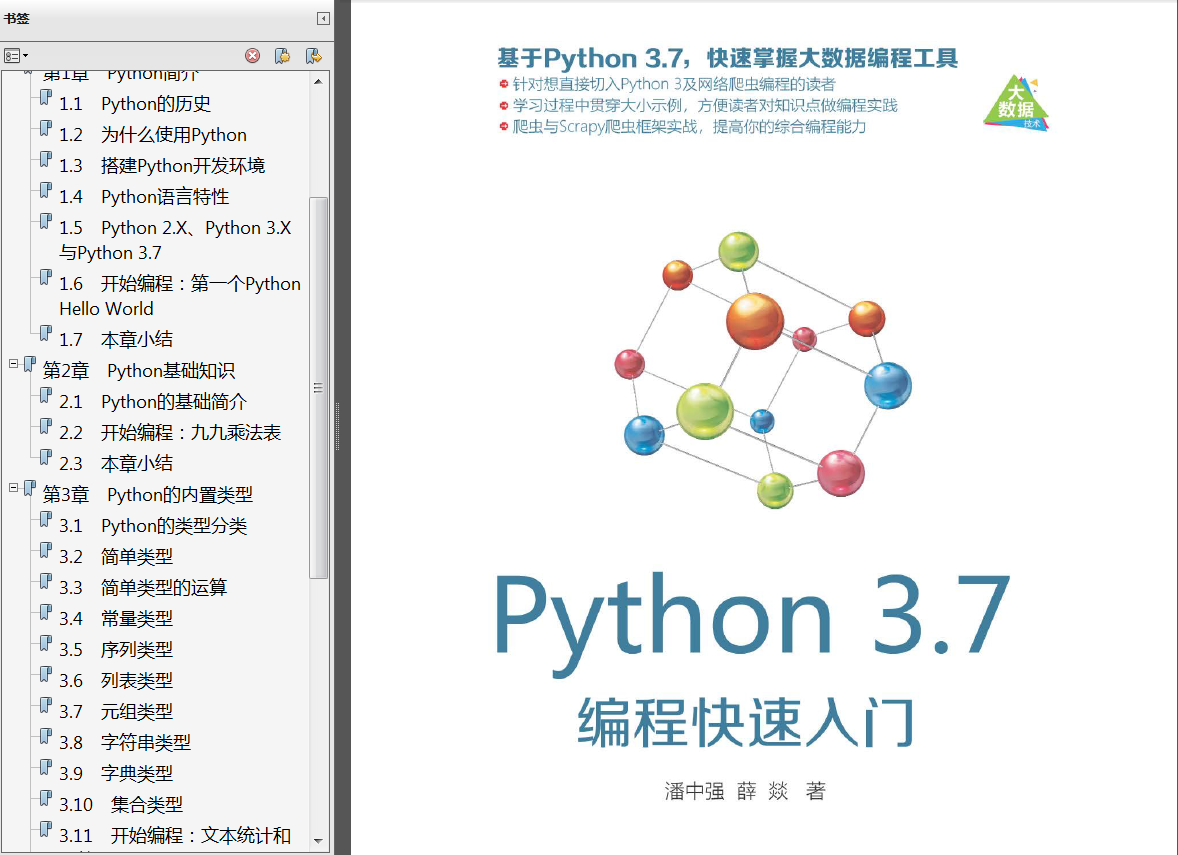The image size is (1178, 855).
Task: Click the 大数据 triangle logo on cover
Action: 1016,103
